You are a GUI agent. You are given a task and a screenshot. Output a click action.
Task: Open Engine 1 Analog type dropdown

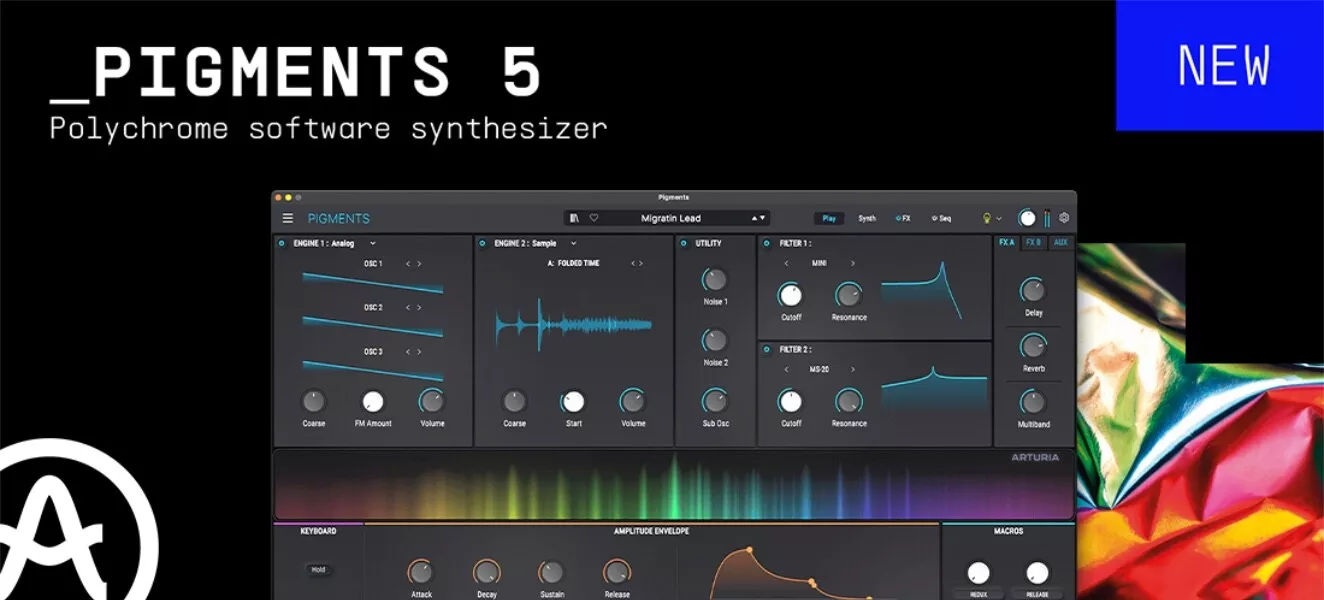373,243
